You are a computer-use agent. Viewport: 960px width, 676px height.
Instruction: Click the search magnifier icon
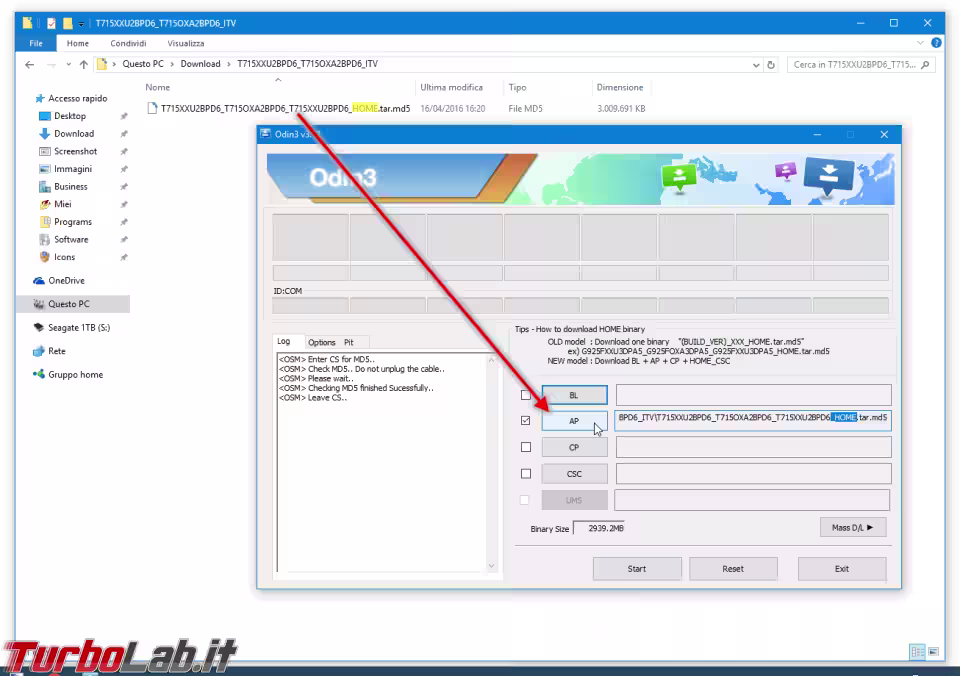tap(924, 64)
